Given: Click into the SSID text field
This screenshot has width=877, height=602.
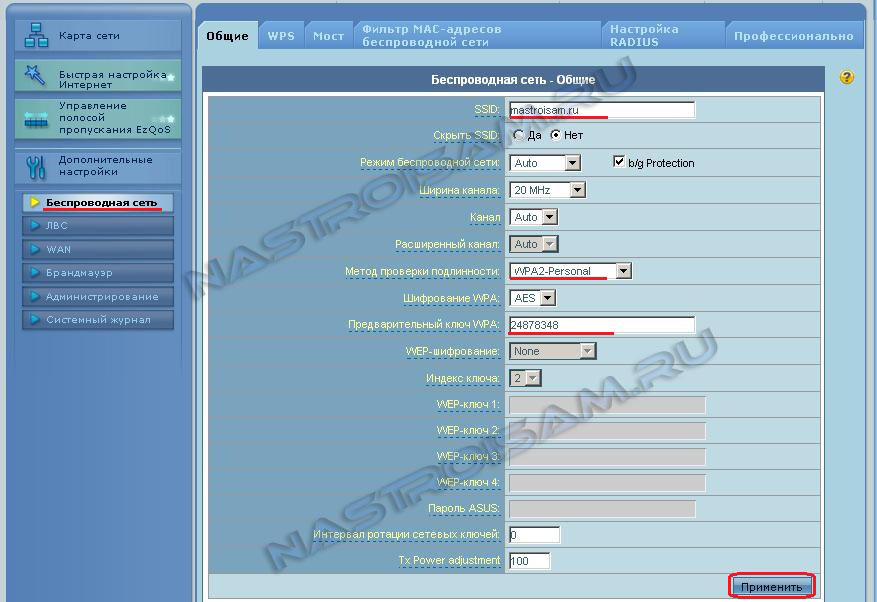Looking at the screenshot, I should point(600,109).
